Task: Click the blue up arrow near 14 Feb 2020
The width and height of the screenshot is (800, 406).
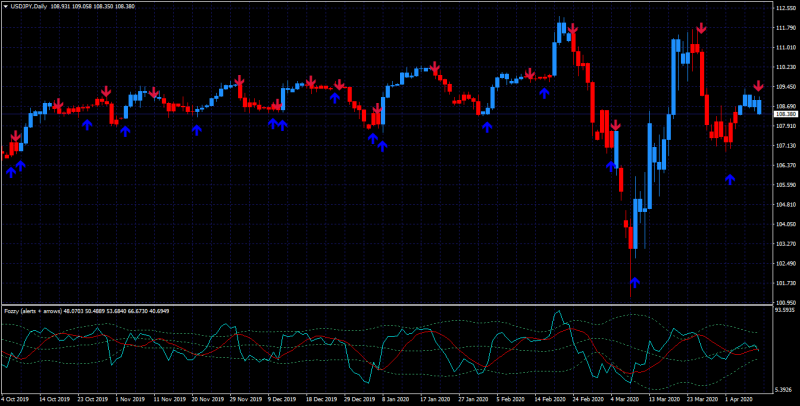Action: click(x=544, y=93)
